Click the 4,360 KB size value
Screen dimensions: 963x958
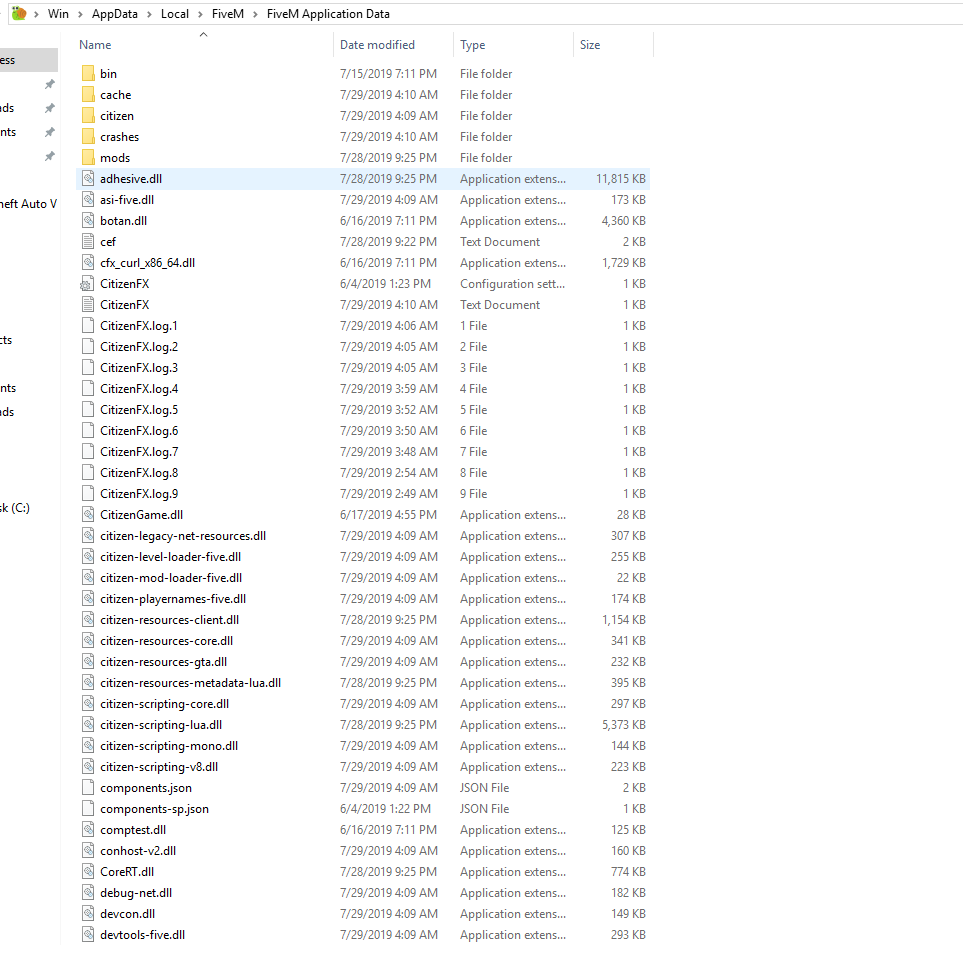coord(623,220)
